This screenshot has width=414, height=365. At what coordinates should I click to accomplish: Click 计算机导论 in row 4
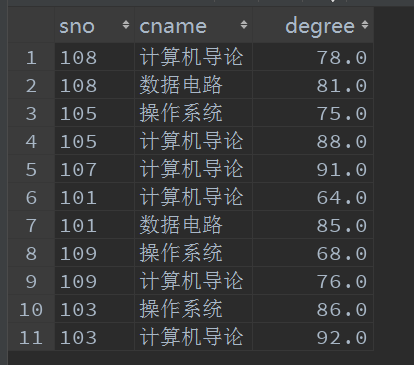point(193,141)
